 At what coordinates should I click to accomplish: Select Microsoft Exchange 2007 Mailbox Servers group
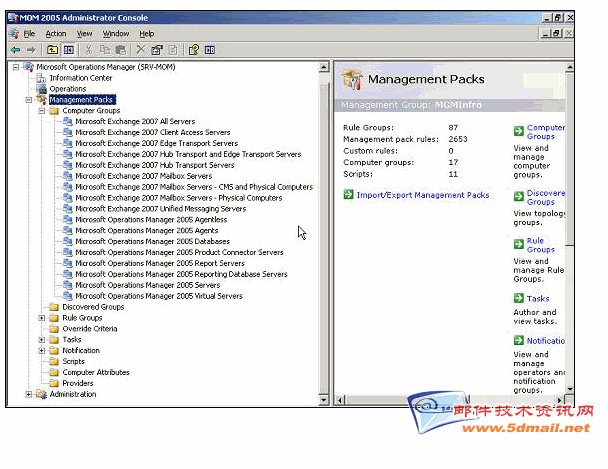(x=143, y=176)
